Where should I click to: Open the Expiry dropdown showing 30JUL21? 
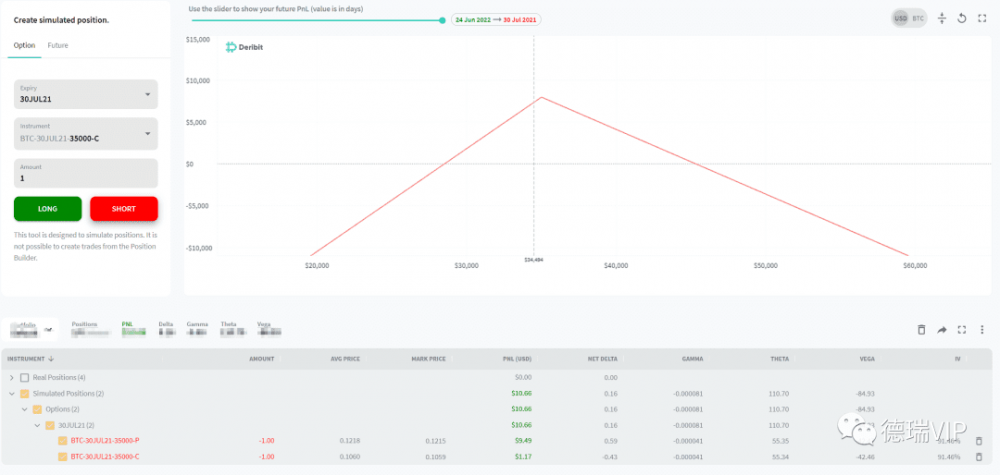pyautogui.click(x=86, y=95)
